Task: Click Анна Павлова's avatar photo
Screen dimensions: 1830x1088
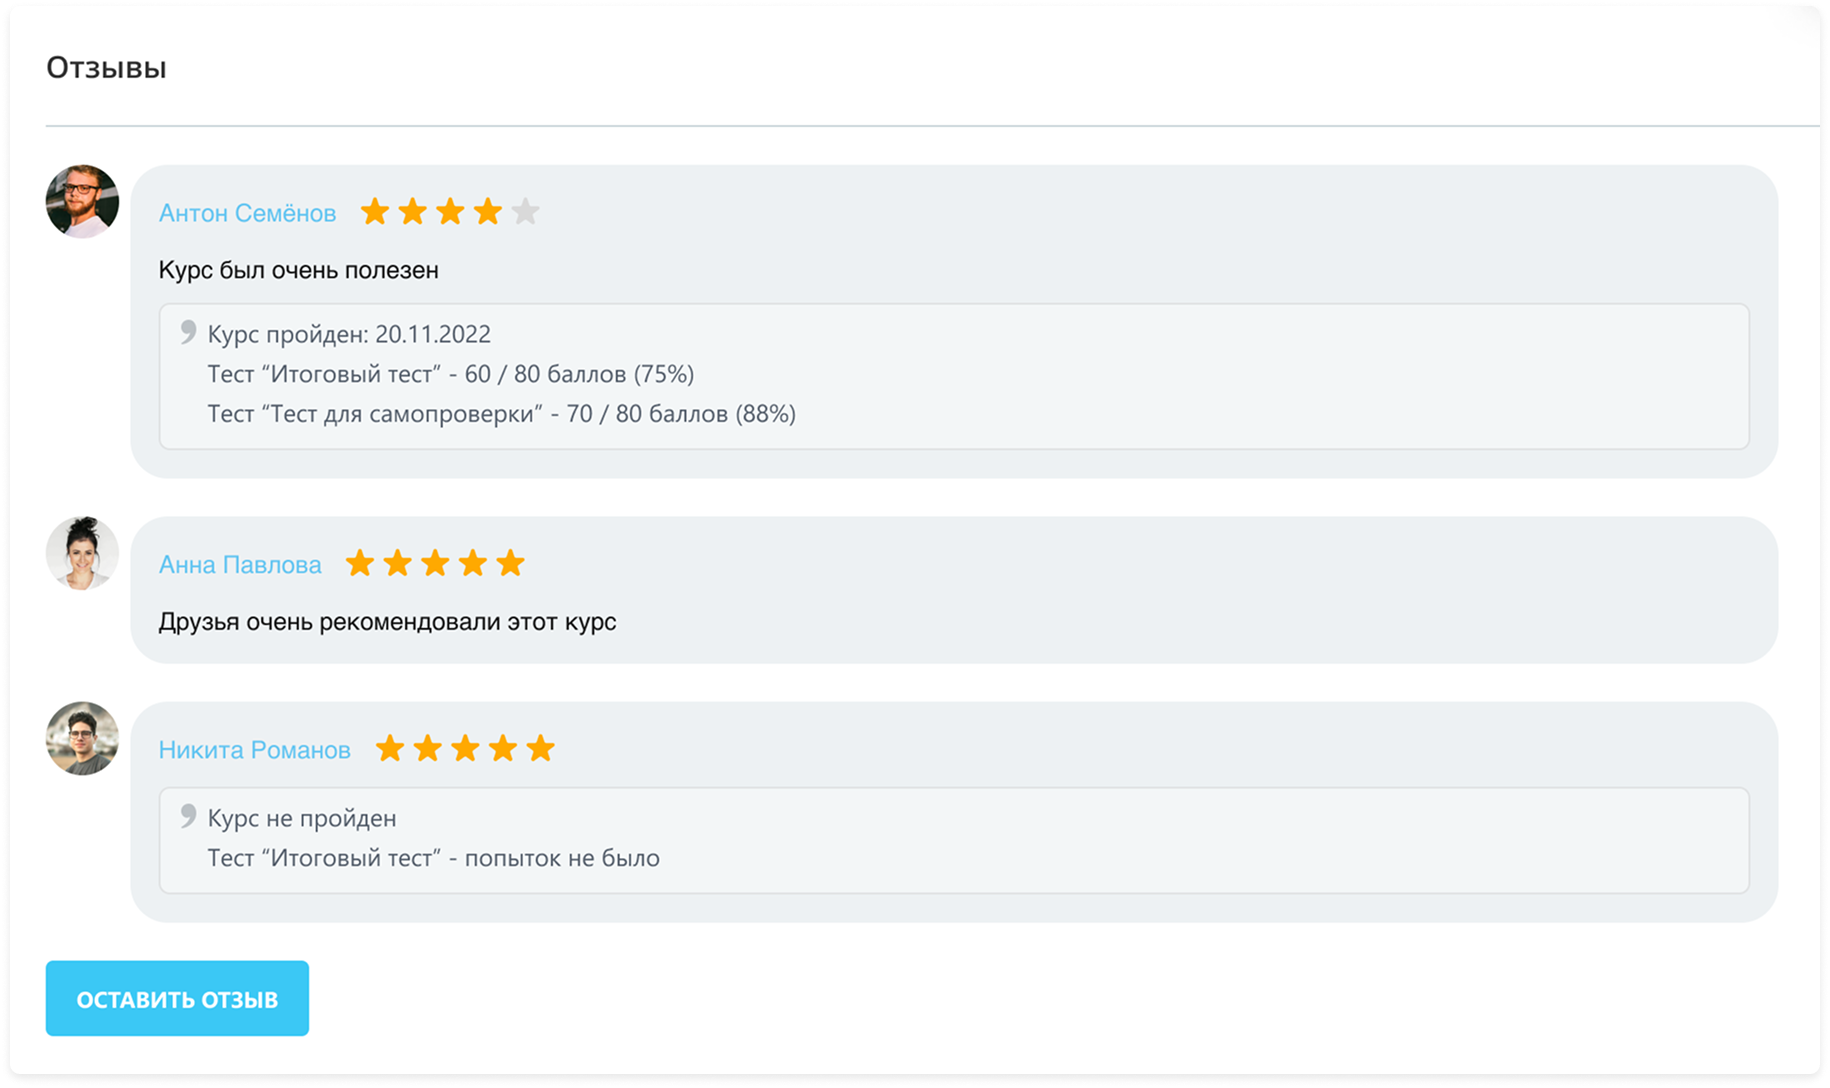Action: click(82, 553)
